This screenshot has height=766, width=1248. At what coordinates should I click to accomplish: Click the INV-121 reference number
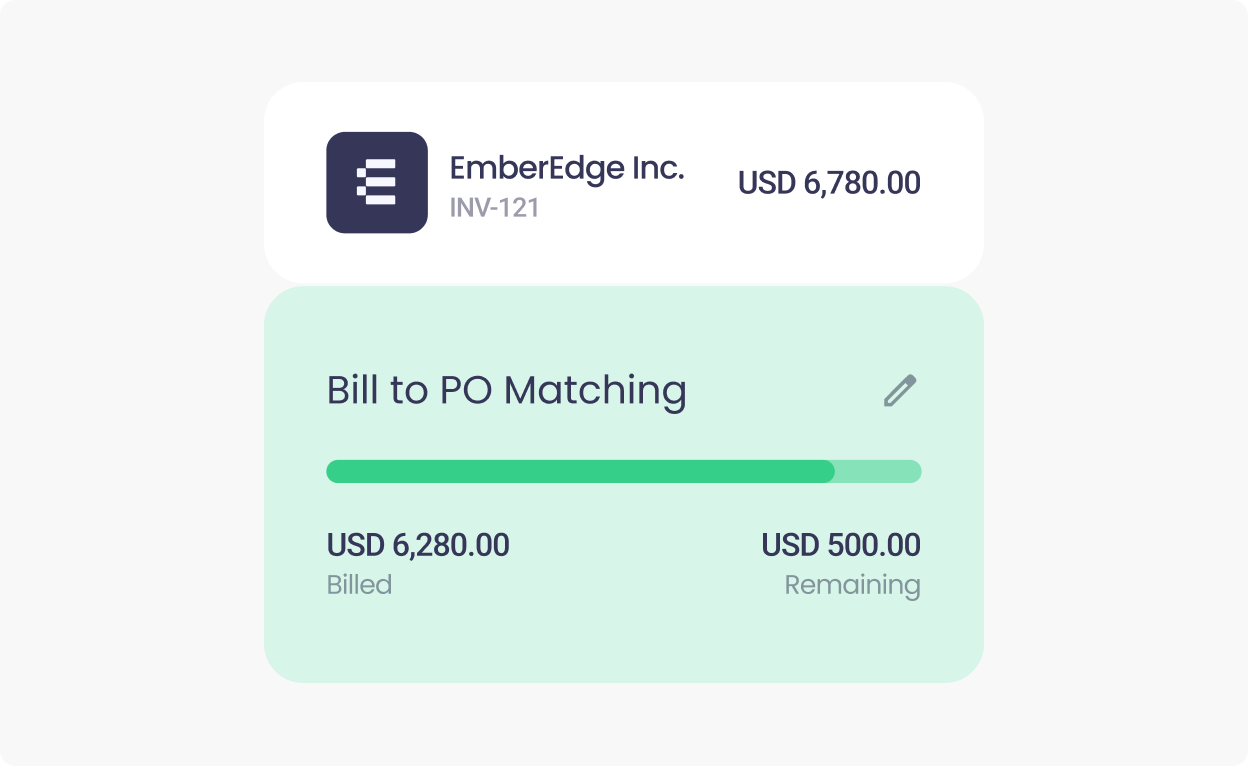click(x=494, y=207)
